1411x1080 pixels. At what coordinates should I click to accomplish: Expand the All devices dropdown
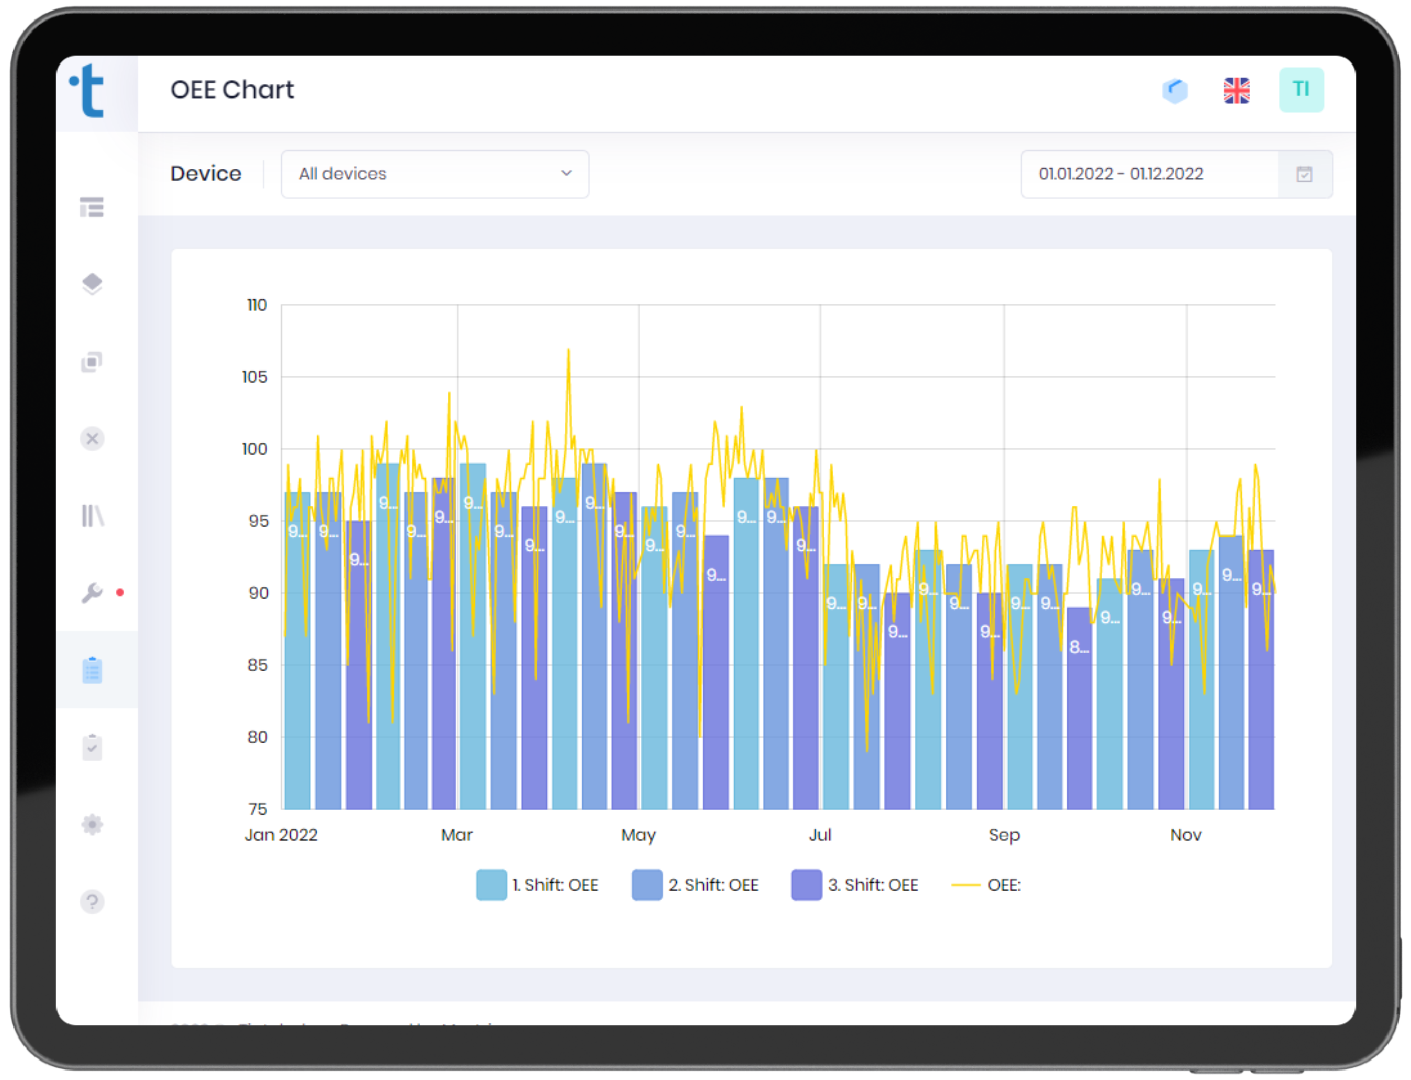[435, 174]
